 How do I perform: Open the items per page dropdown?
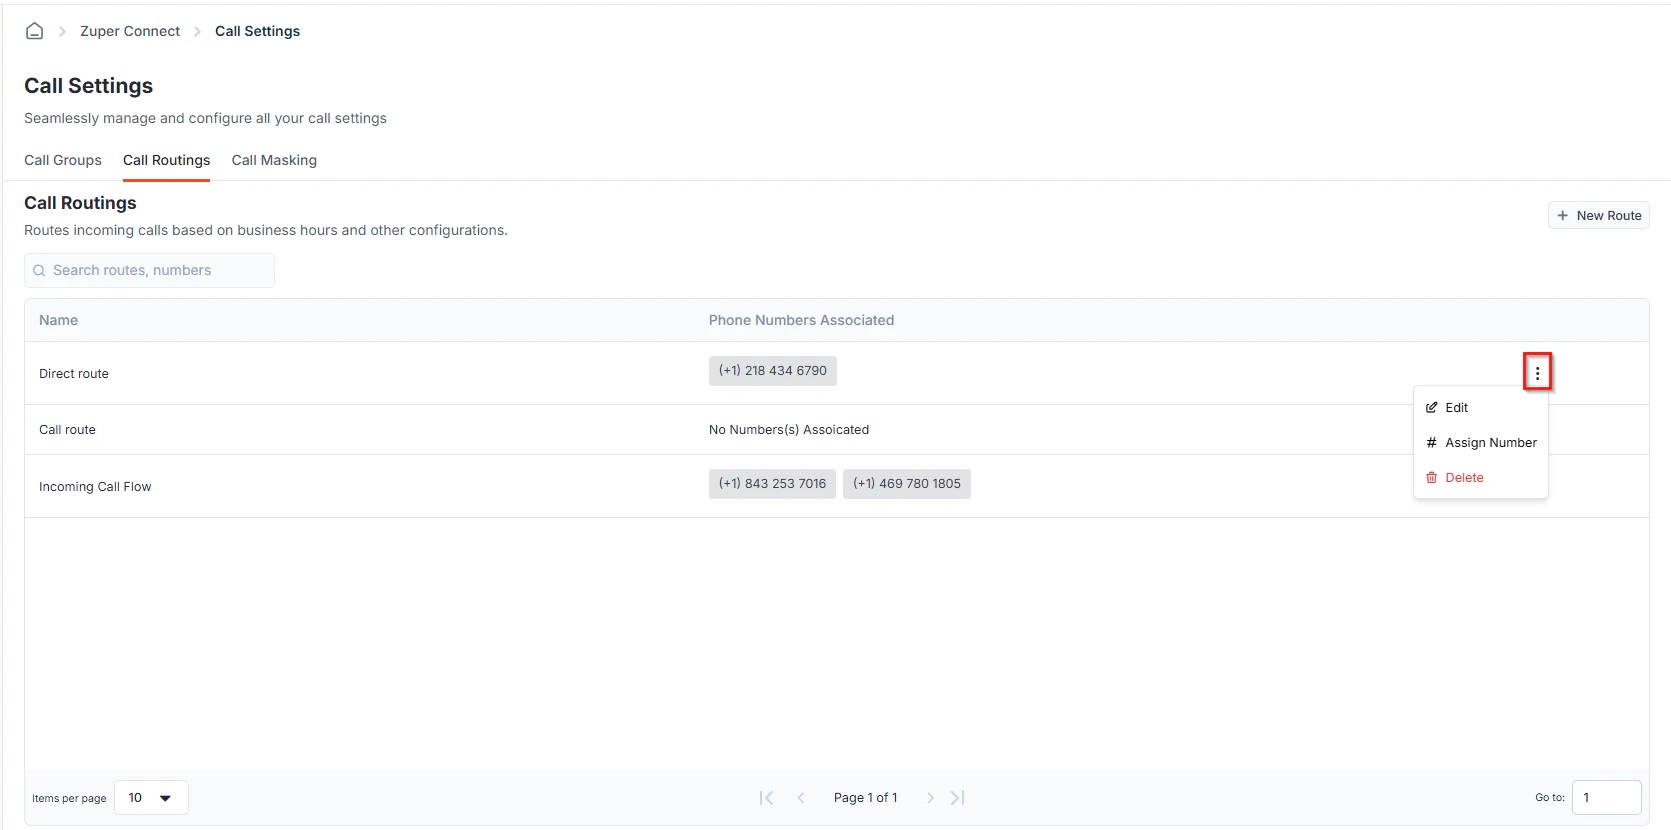pos(151,798)
